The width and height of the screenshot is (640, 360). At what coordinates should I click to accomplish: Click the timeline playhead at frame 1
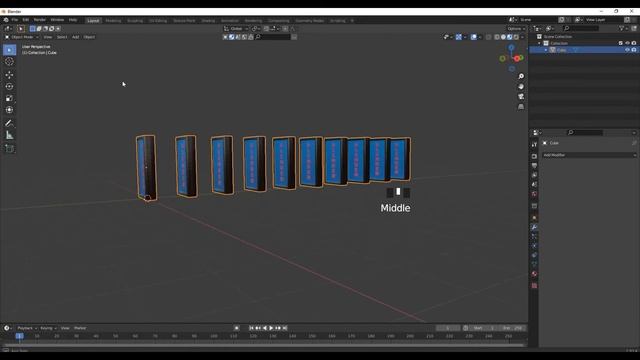tap(19, 336)
